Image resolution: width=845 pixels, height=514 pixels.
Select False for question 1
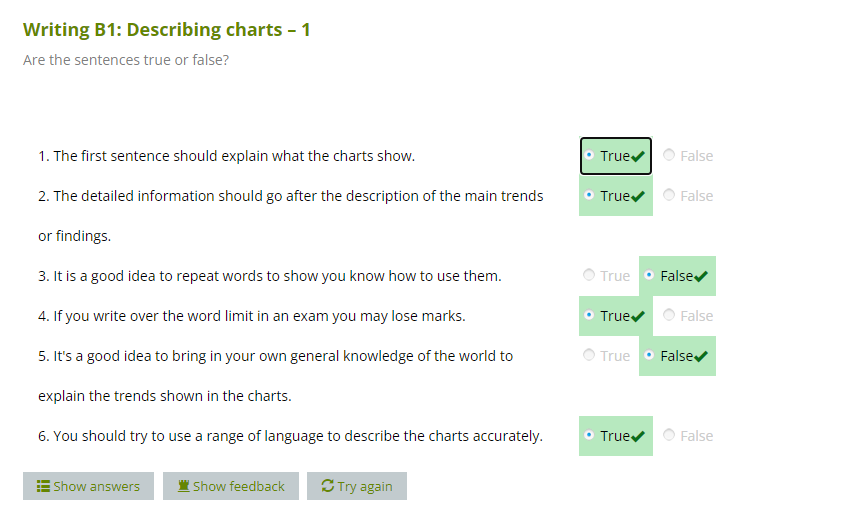click(x=670, y=155)
